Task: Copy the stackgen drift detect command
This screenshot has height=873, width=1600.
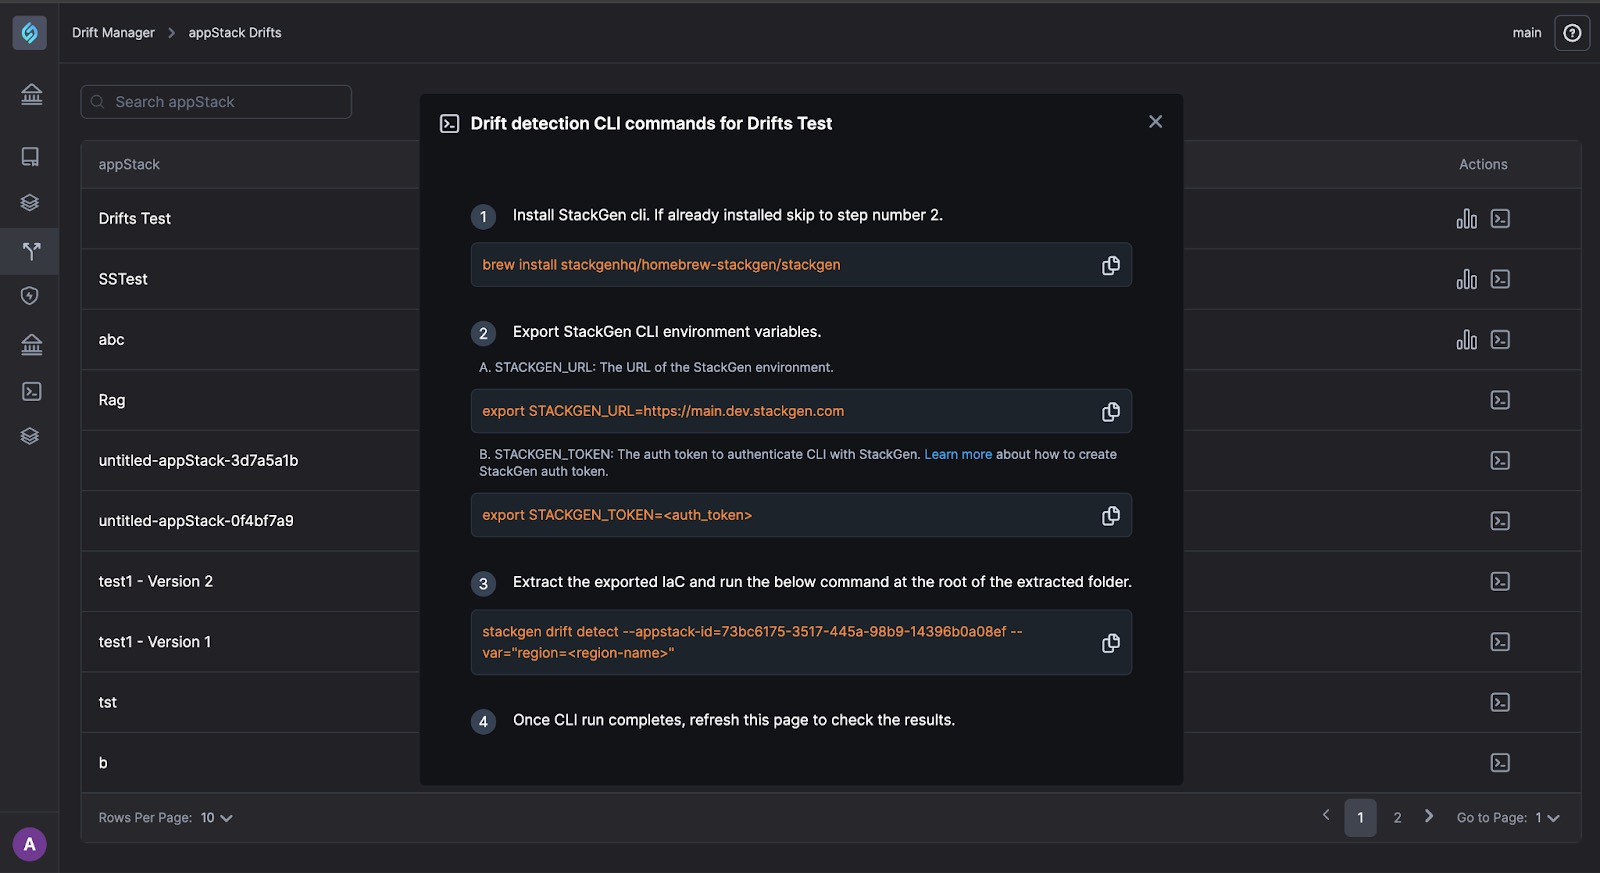Action: (1110, 643)
